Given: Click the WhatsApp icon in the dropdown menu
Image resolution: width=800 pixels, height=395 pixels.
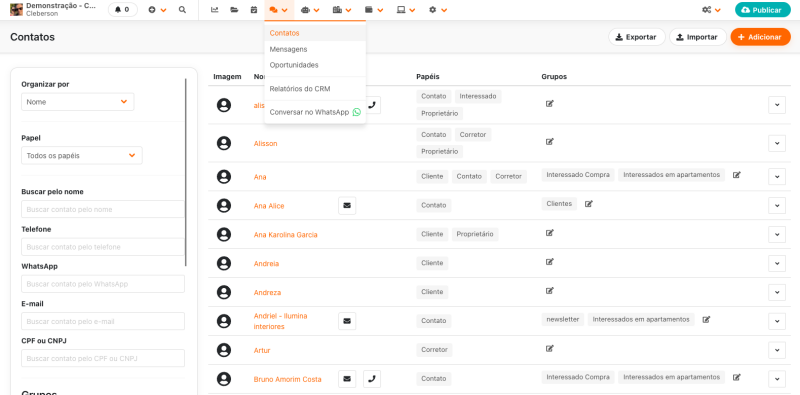Looking at the screenshot, I should pyautogui.click(x=356, y=112).
